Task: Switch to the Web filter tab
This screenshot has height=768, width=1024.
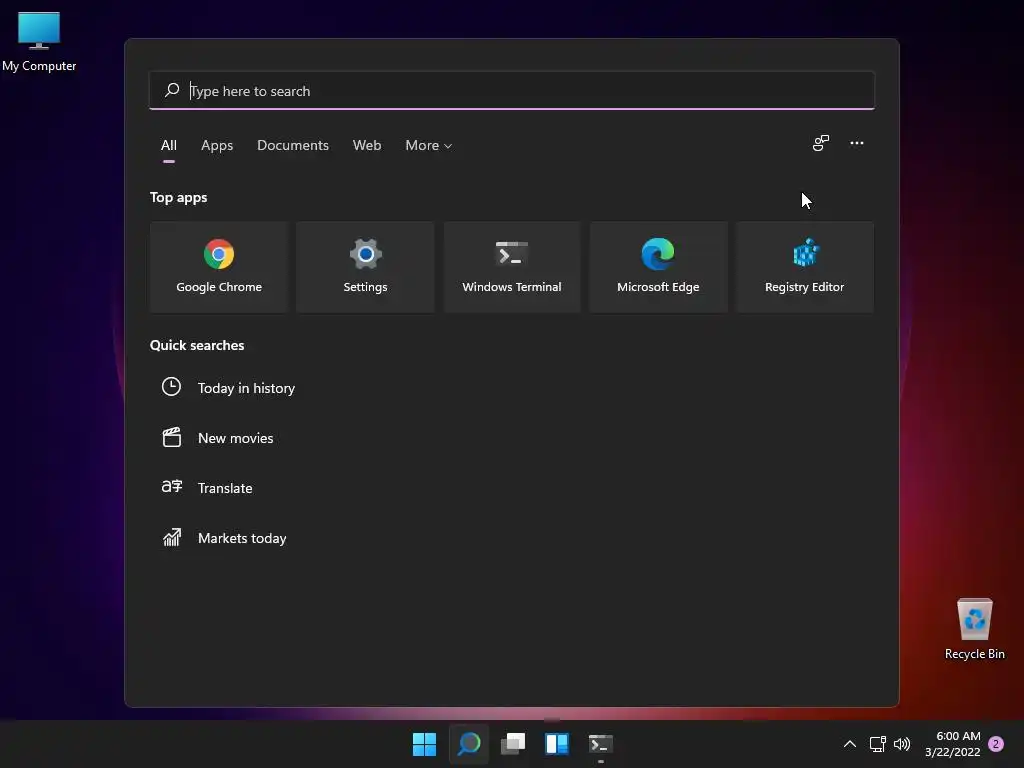Action: point(367,146)
